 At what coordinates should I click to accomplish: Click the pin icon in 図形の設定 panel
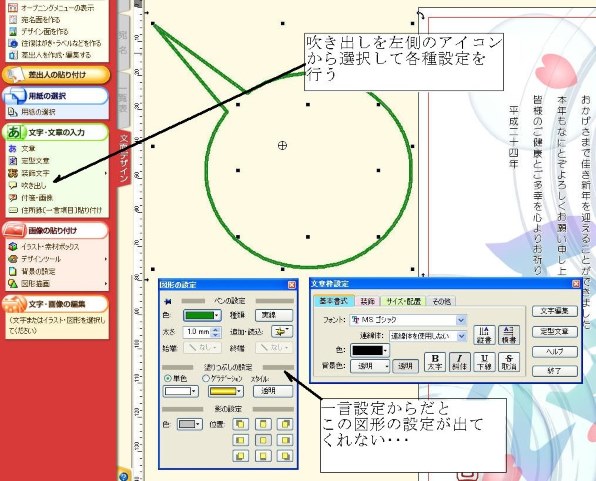point(167,302)
